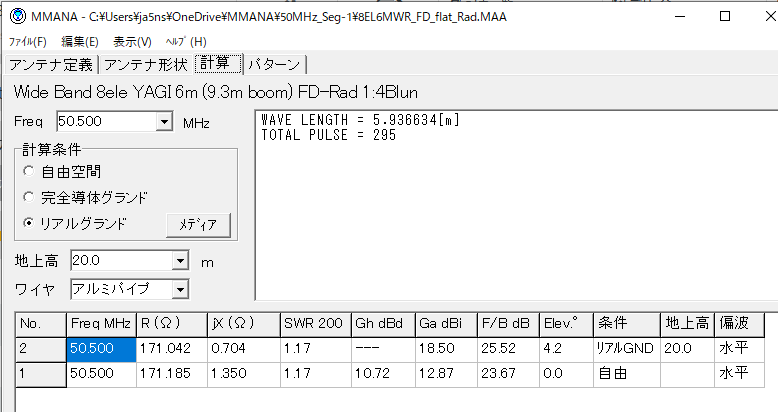778x412 pixels.
Task: Select the 完全導体グランド radio option
Action: pyautogui.click(x=28, y=197)
